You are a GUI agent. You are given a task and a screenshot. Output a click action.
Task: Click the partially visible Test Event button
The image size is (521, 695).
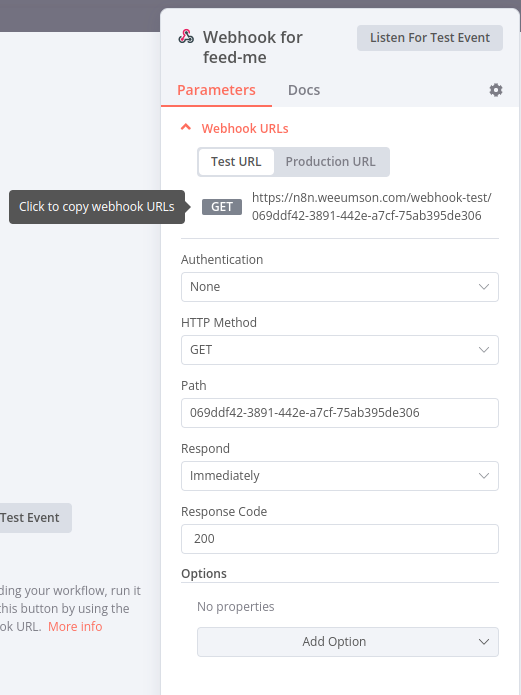click(x=35, y=518)
